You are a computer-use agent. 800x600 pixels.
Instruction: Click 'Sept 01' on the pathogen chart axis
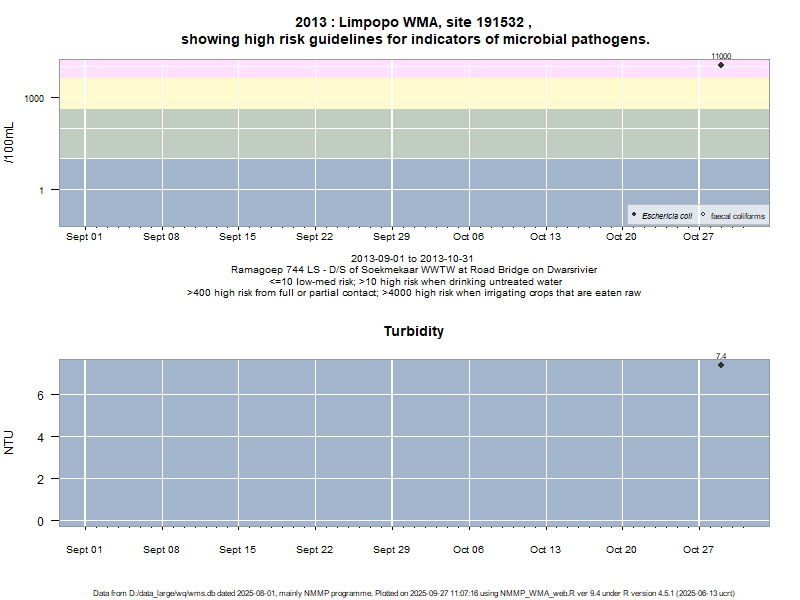coord(84,237)
